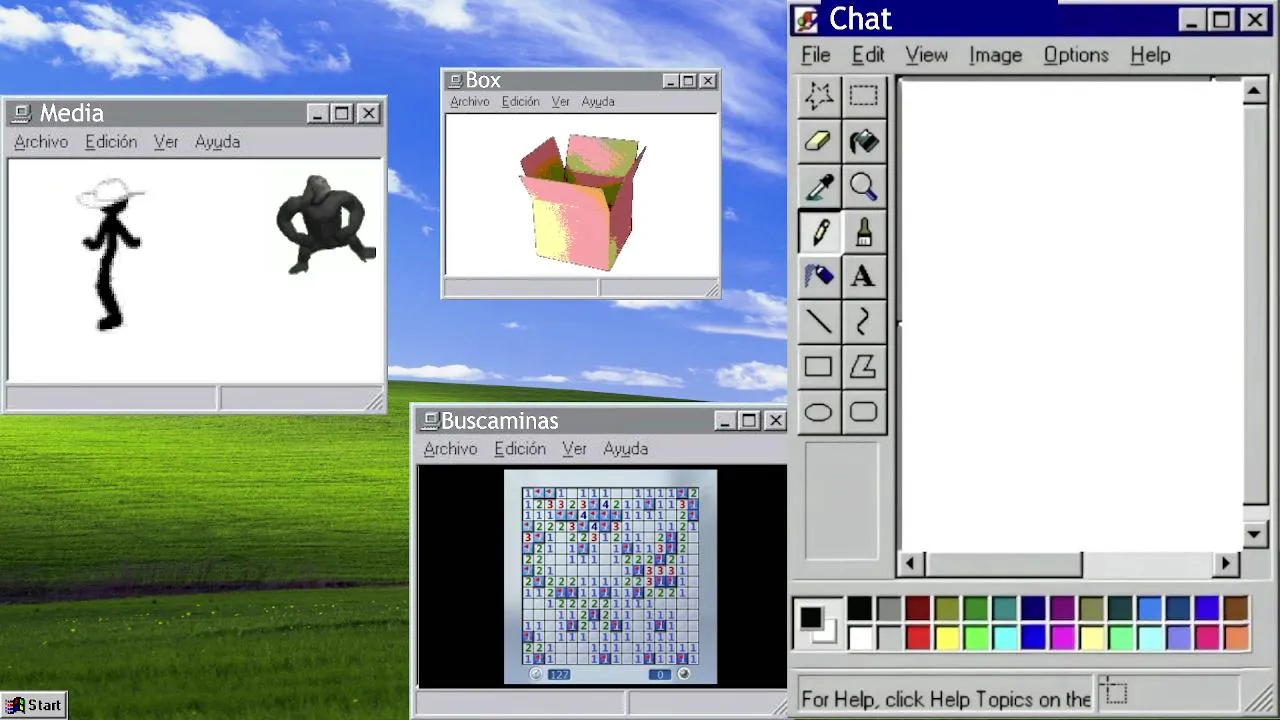Minimize the Buscaminas window
This screenshot has width=1280, height=720.
pyautogui.click(x=725, y=421)
